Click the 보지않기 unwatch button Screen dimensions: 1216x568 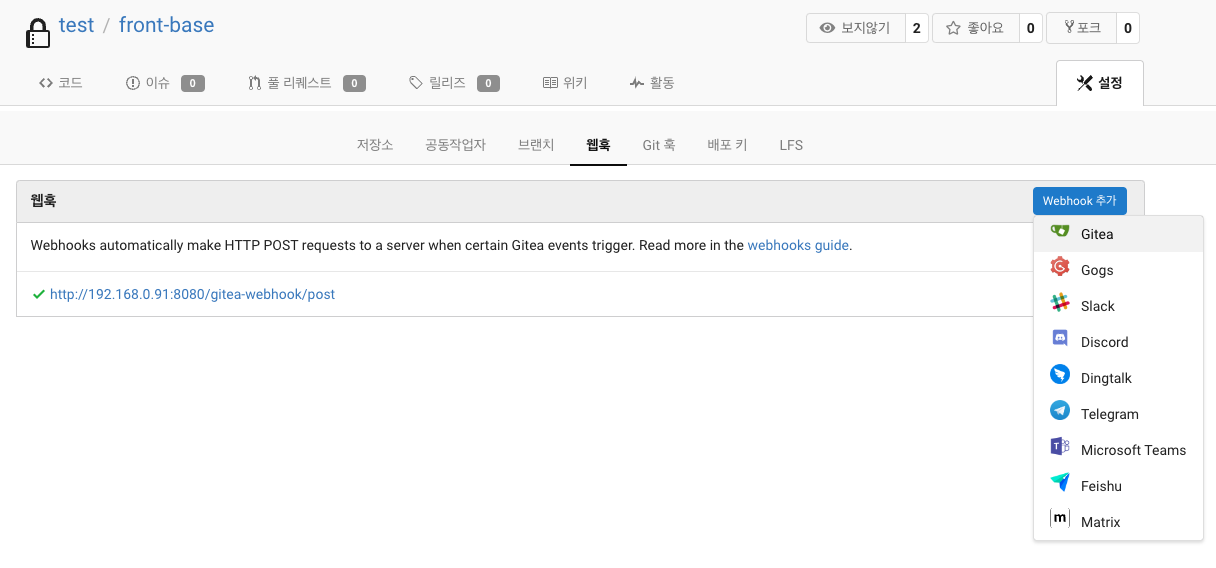coord(856,28)
